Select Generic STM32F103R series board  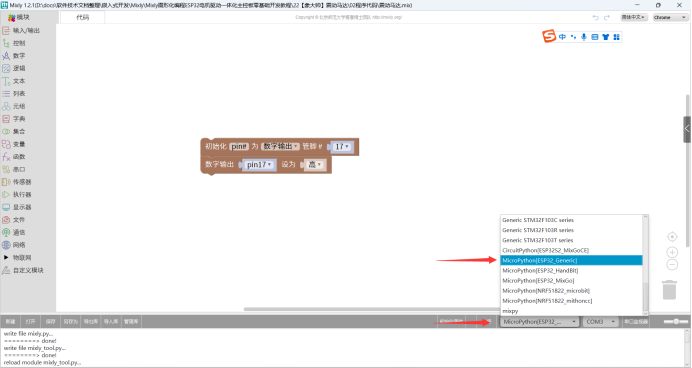[571, 230]
